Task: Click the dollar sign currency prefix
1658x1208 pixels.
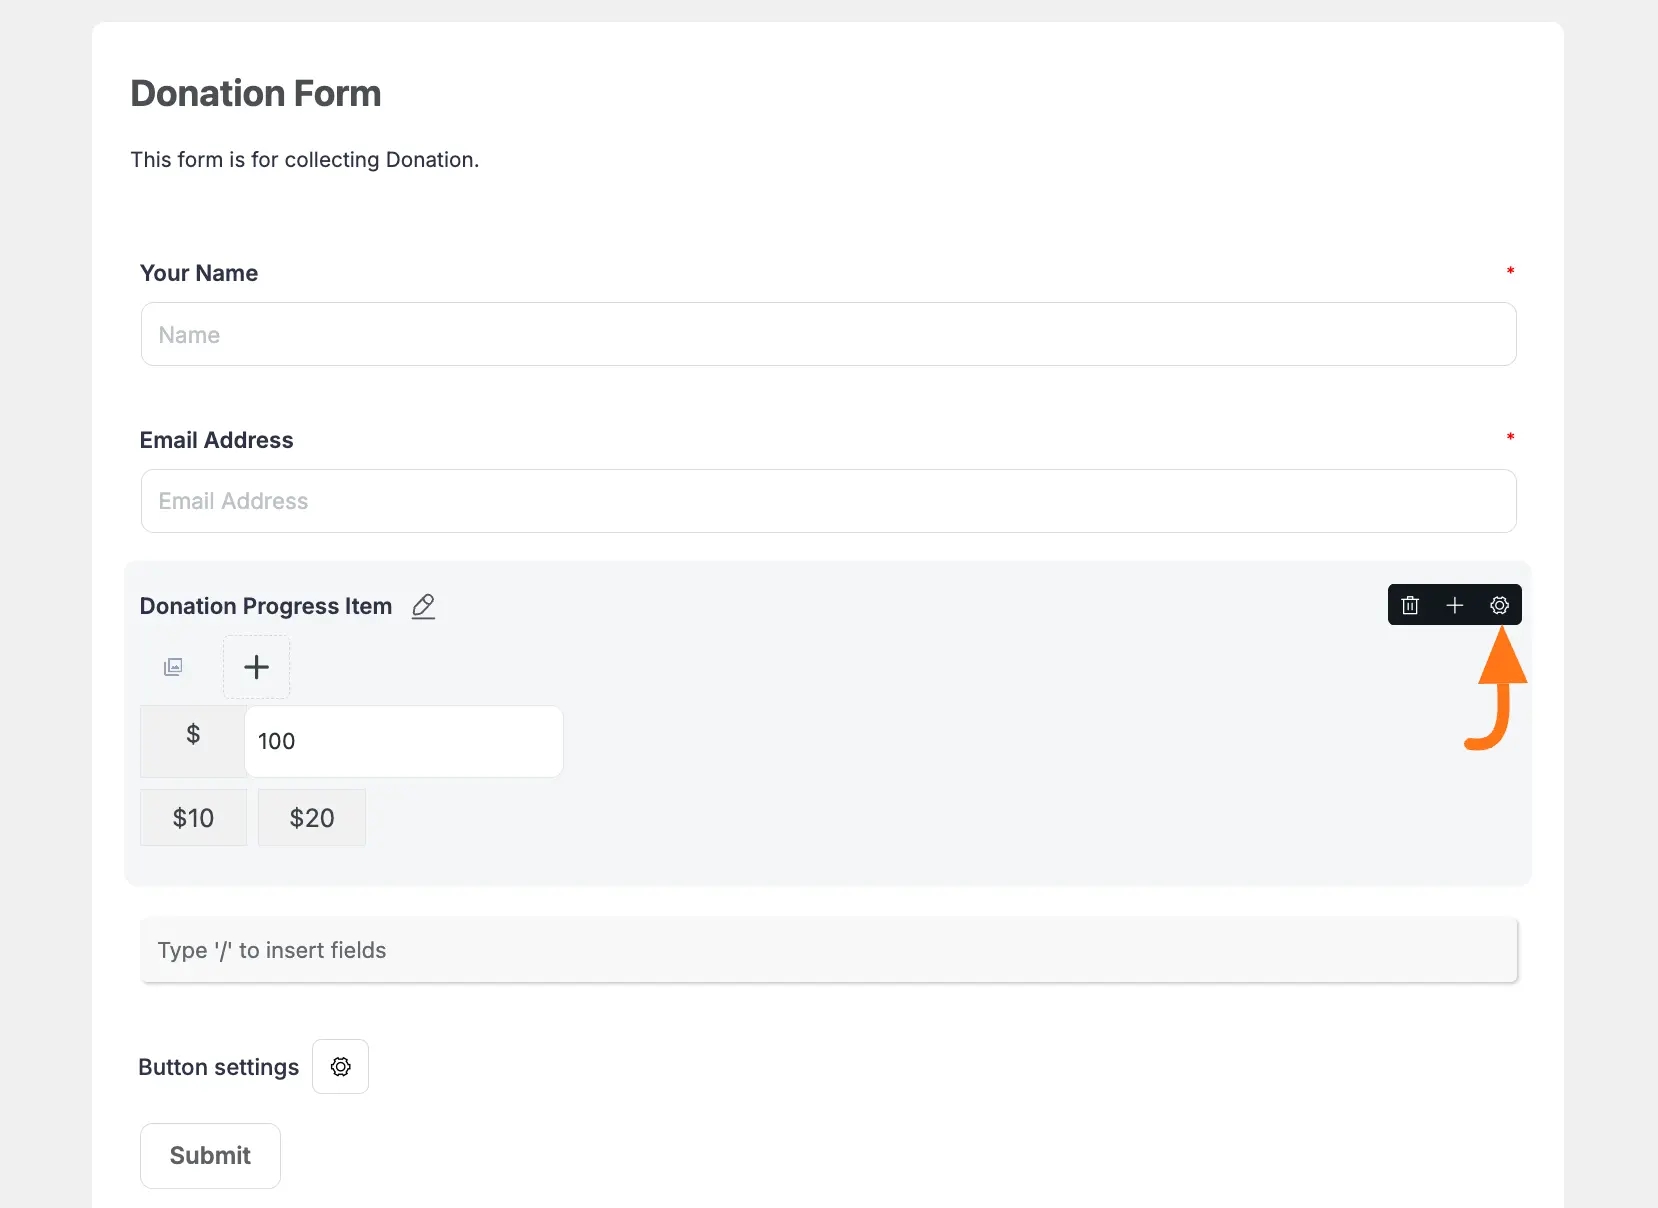Action: coord(192,735)
